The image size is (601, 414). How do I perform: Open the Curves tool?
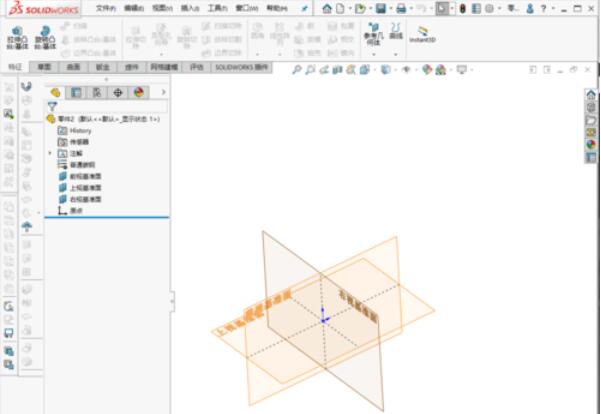(396, 31)
